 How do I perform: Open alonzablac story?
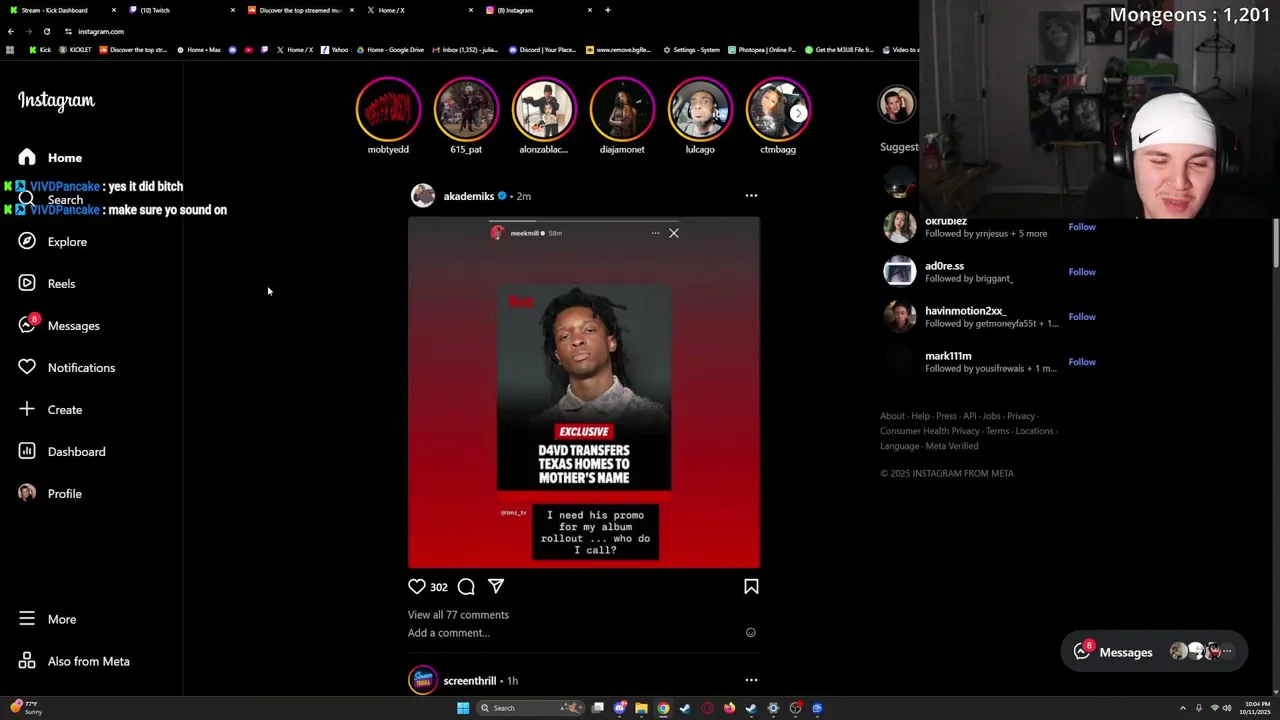544,109
